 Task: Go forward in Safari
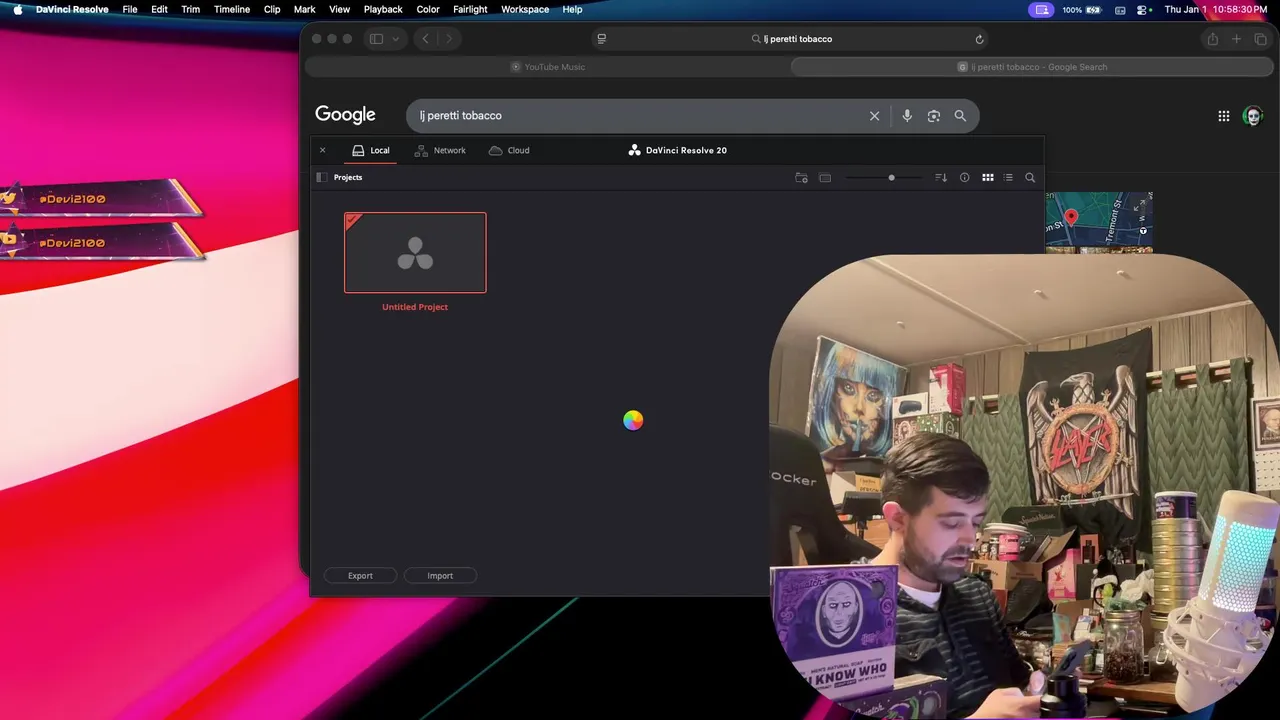pos(448,39)
